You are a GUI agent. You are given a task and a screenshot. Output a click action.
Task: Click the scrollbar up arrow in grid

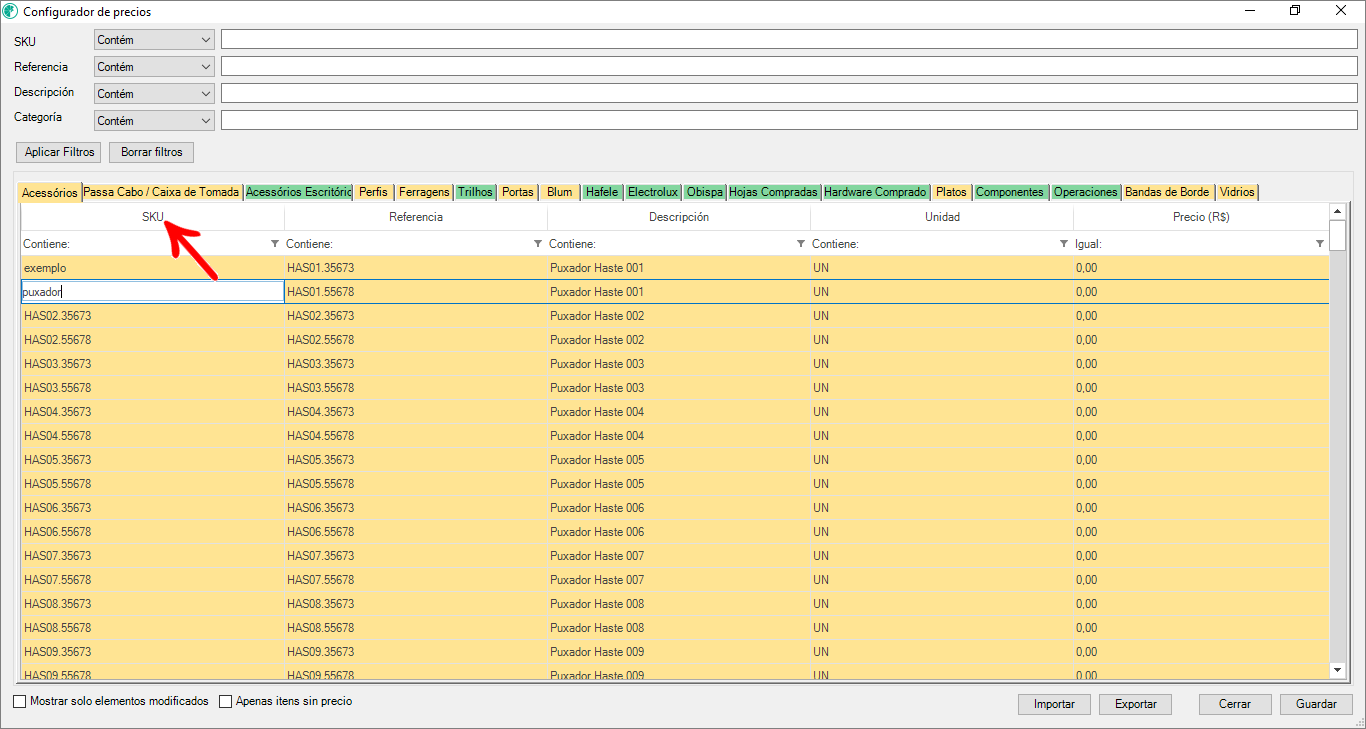pos(1338,211)
